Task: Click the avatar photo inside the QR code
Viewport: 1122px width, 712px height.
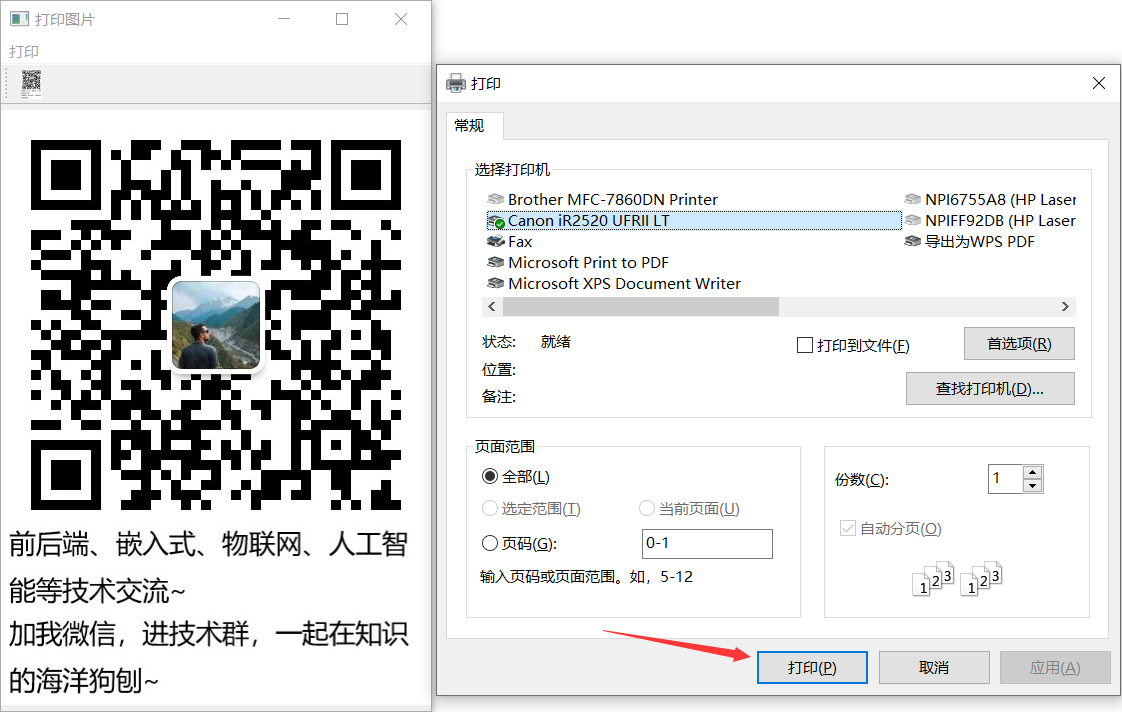Action: [216, 325]
